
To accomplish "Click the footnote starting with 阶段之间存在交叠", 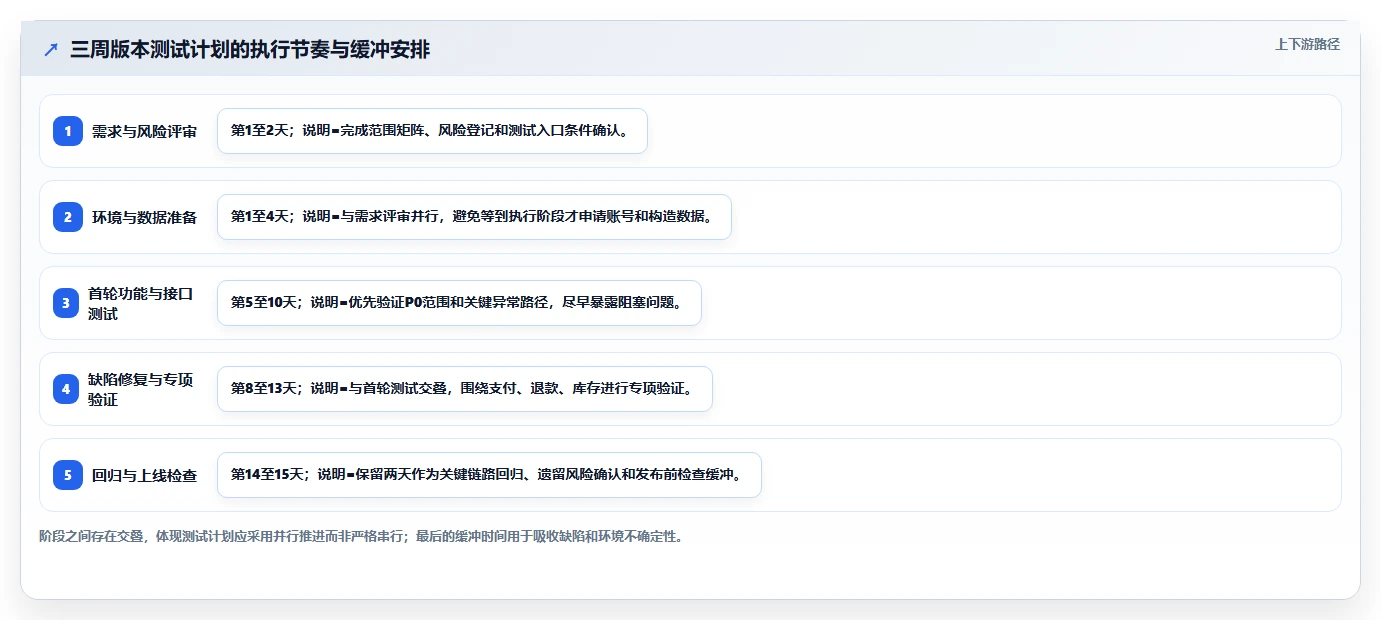I will [x=361, y=537].
